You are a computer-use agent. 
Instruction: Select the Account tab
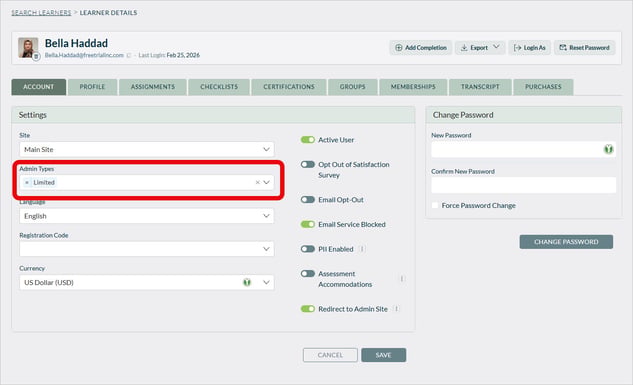[39, 87]
